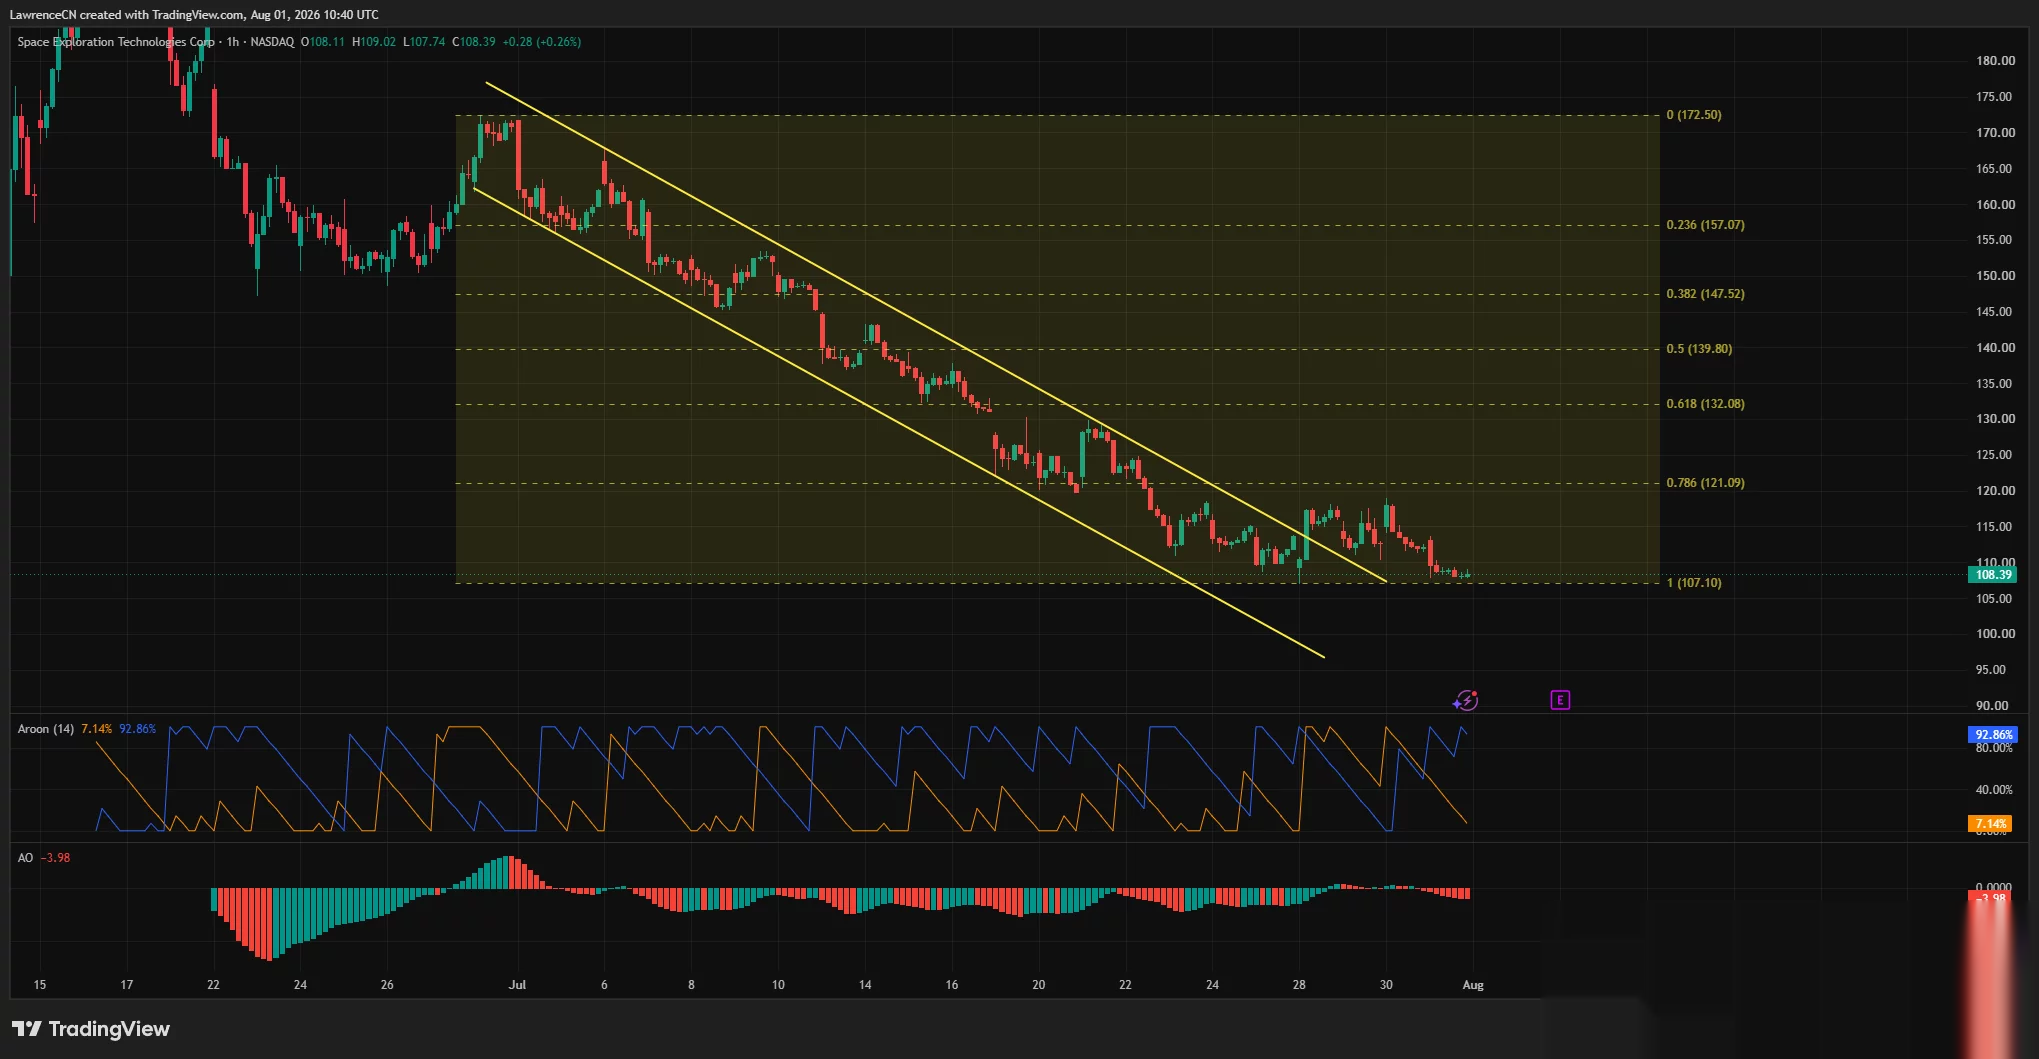Viewport: 2039px width, 1059px height.
Task: Click the 17 date label on time axis
Action: (x=127, y=985)
